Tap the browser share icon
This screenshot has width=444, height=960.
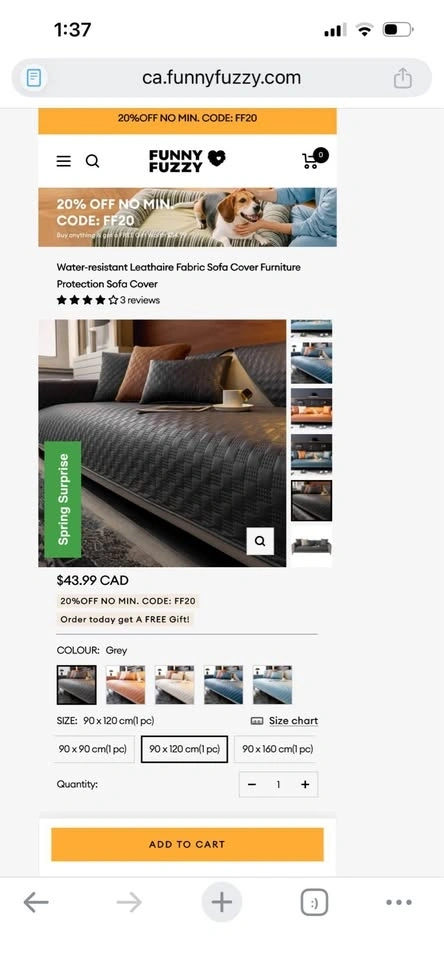click(402, 78)
